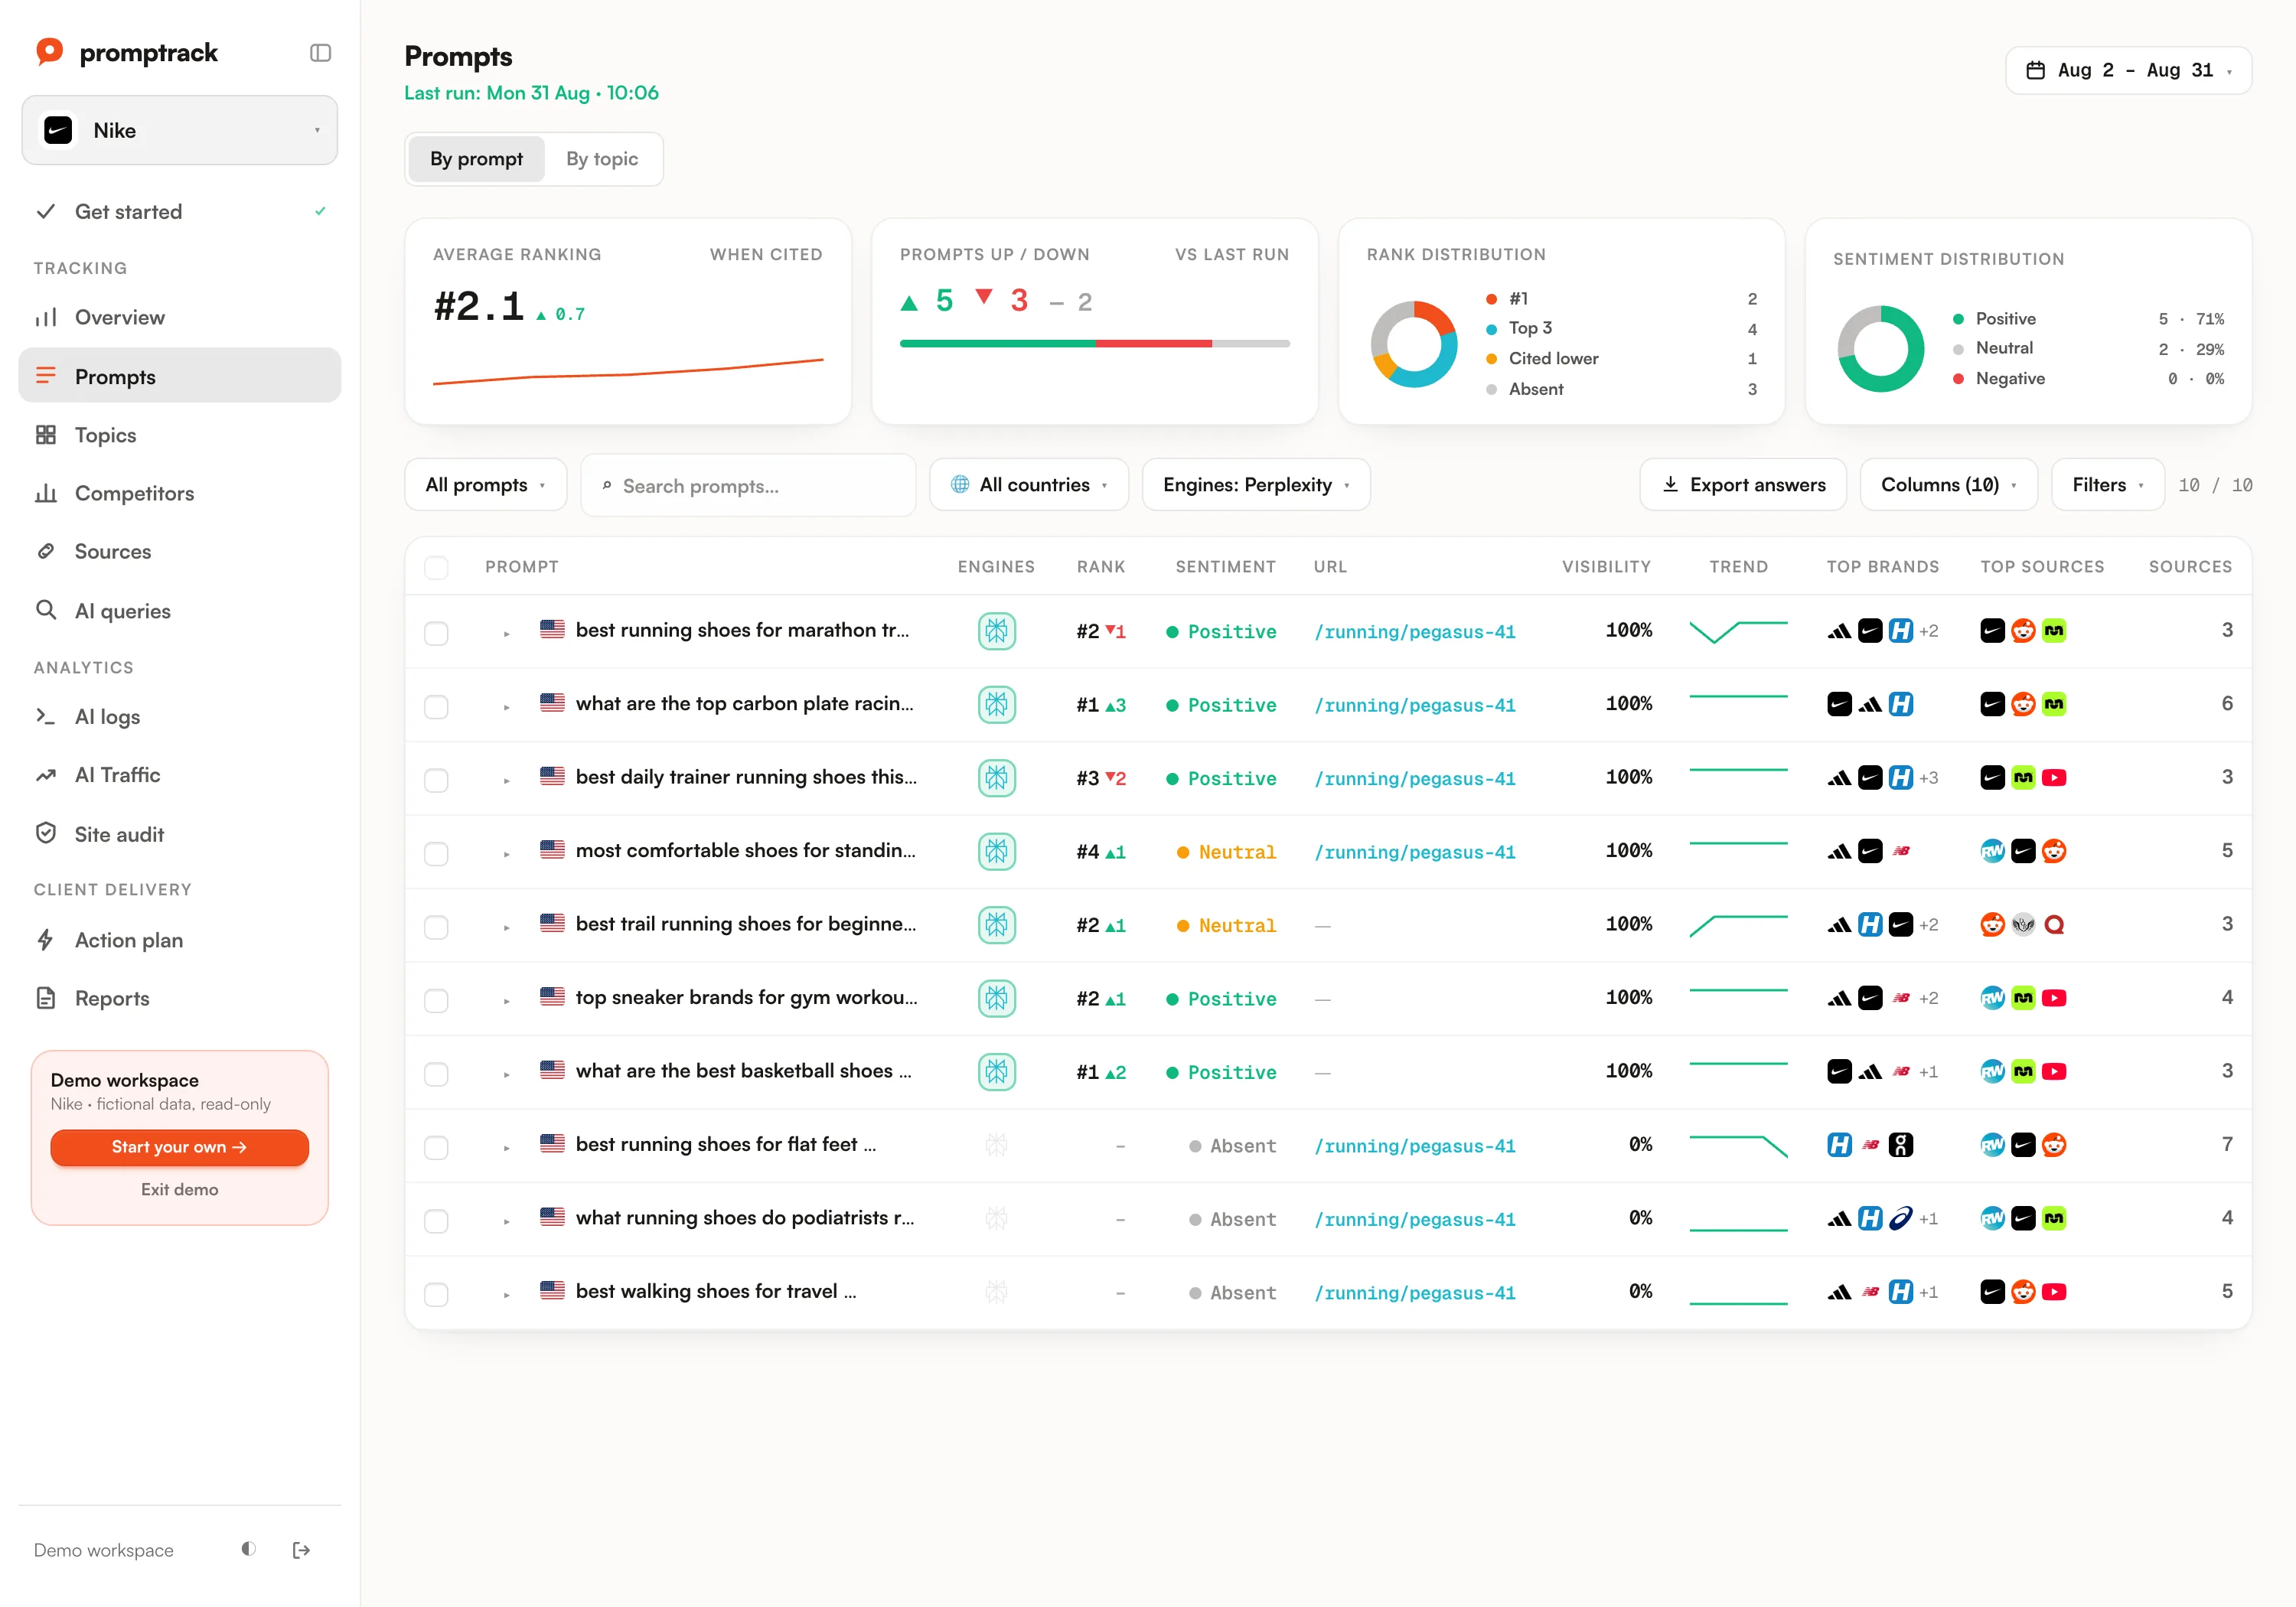Viewport: 2296px width, 1607px height.
Task: Expand the flat feet prompt row
Action: pos(506,1147)
